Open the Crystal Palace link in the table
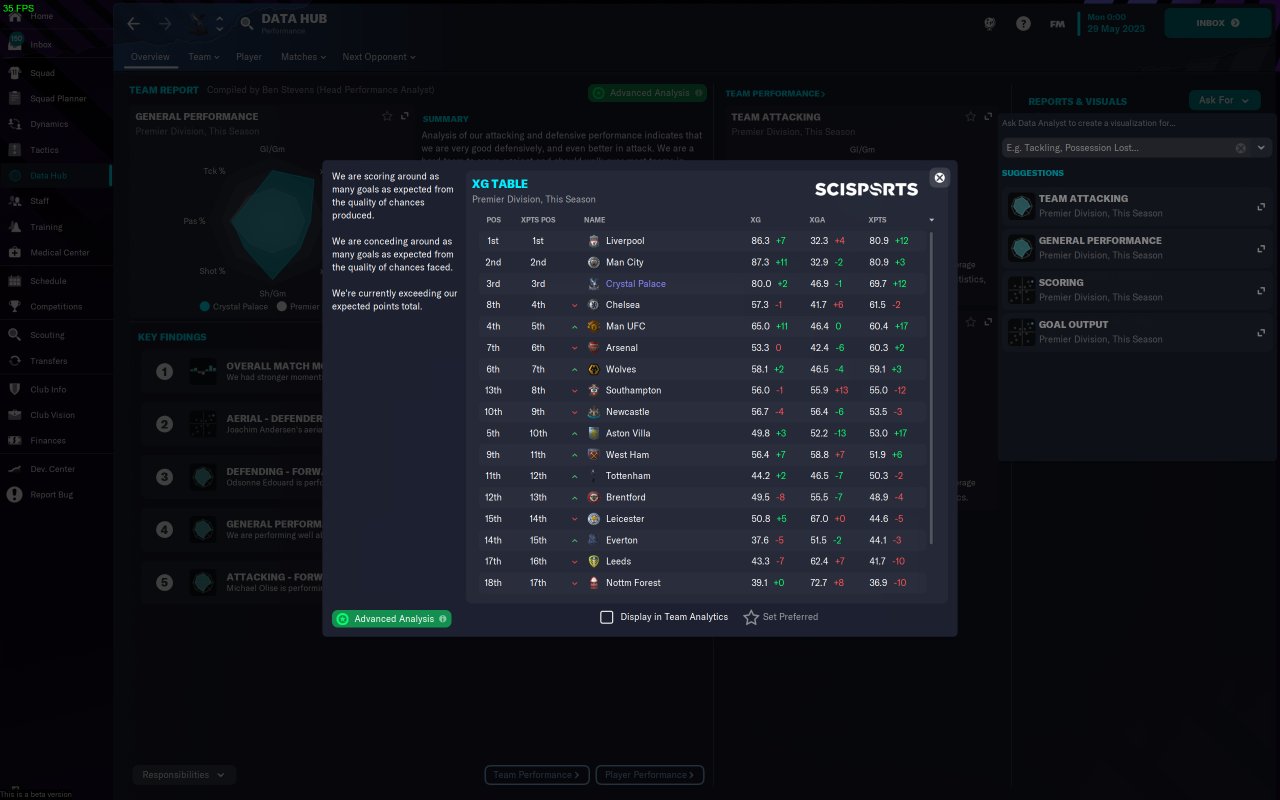The width and height of the screenshot is (1280, 800). coord(636,284)
